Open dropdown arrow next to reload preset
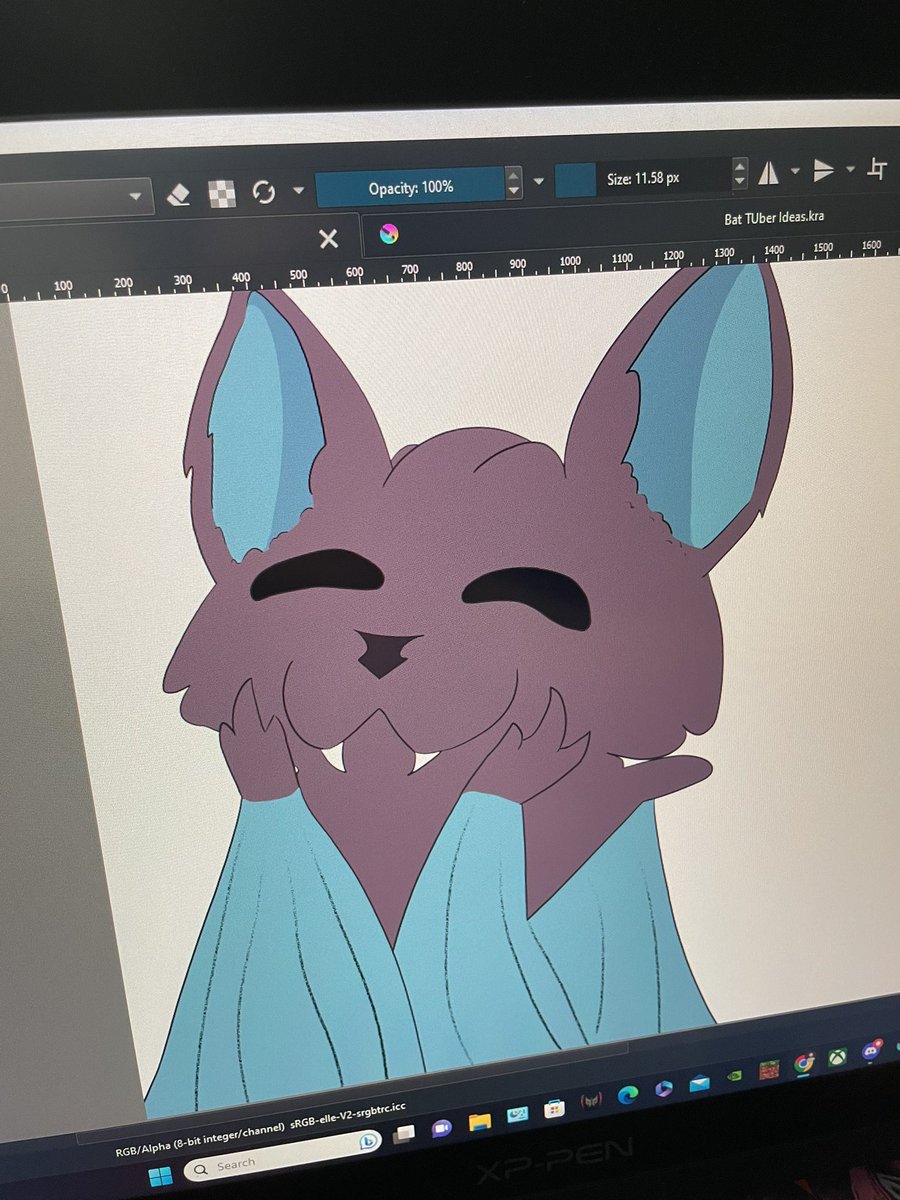The height and width of the screenshot is (1200, 900). [298, 190]
